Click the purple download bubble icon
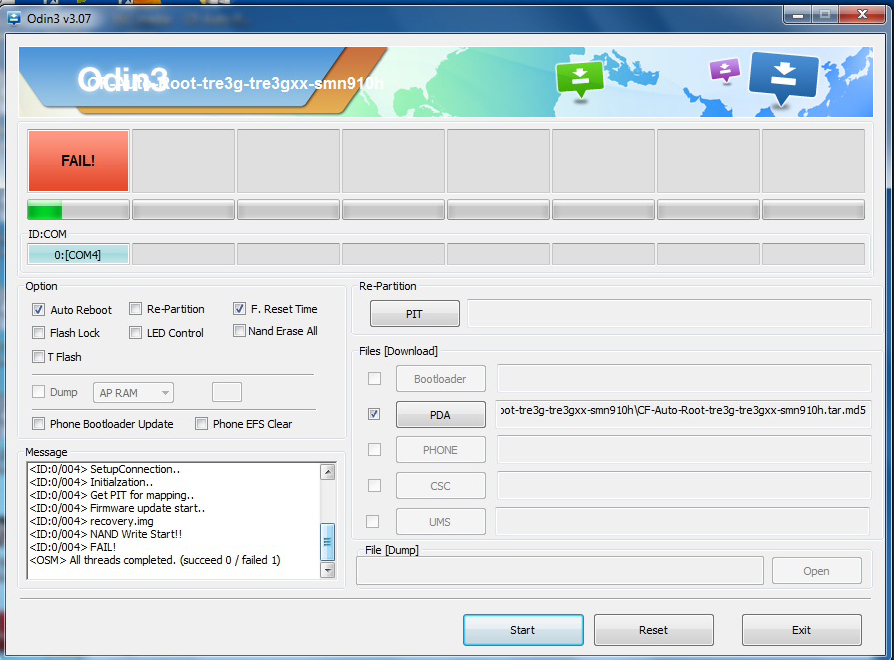This screenshot has height=660, width=894. point(724,70)
